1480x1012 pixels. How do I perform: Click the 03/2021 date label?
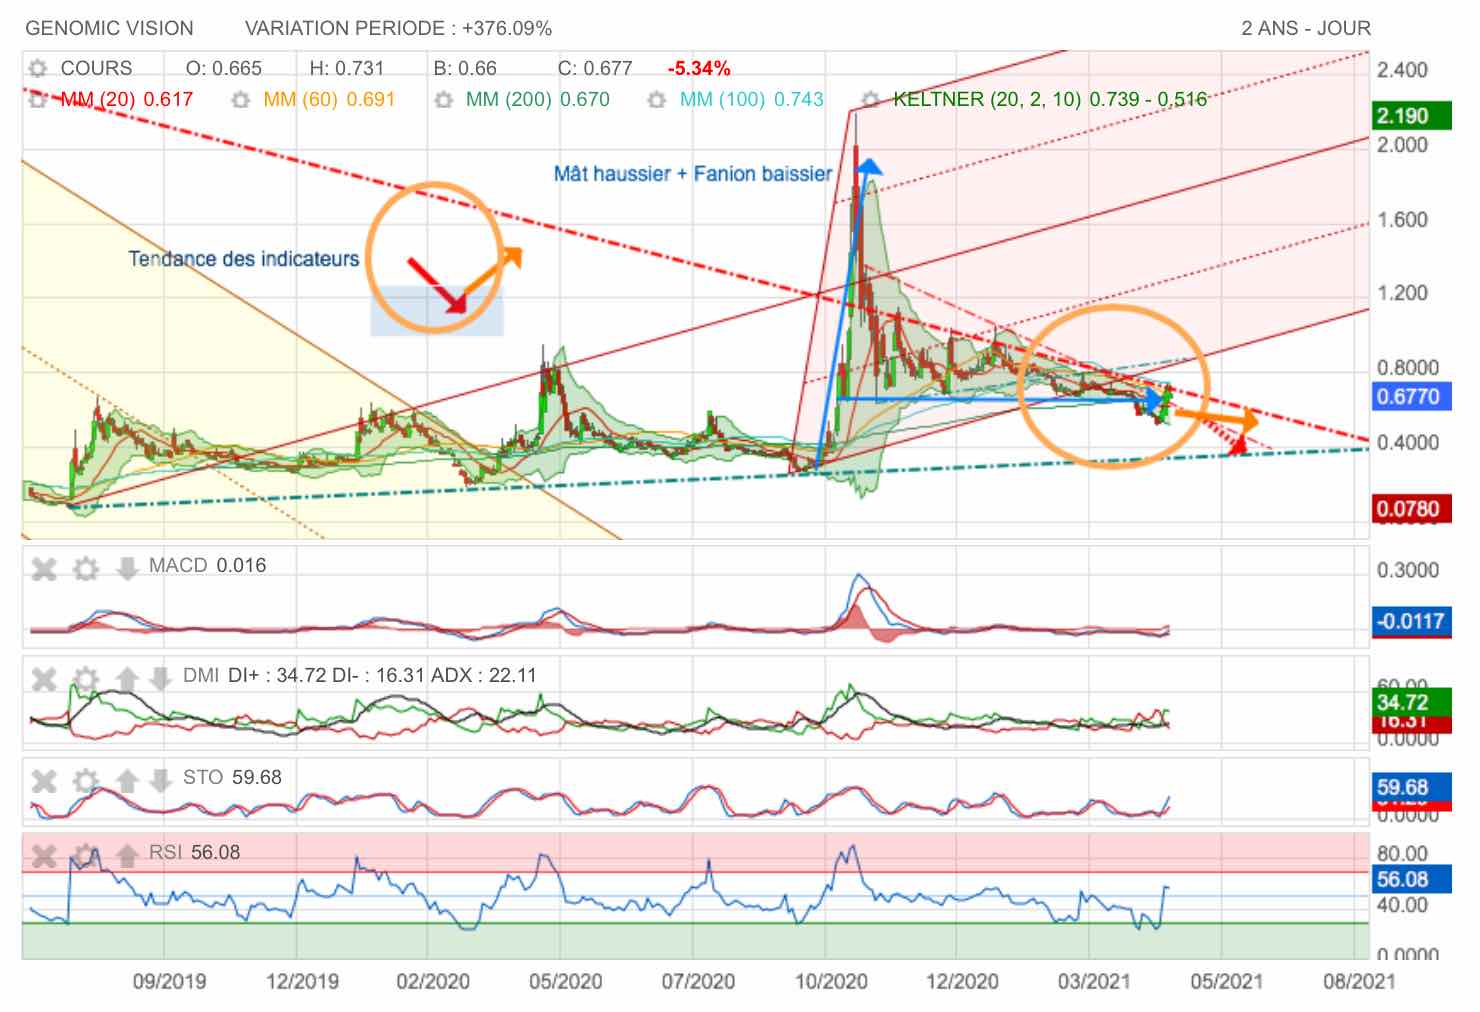pos(1094,981)
